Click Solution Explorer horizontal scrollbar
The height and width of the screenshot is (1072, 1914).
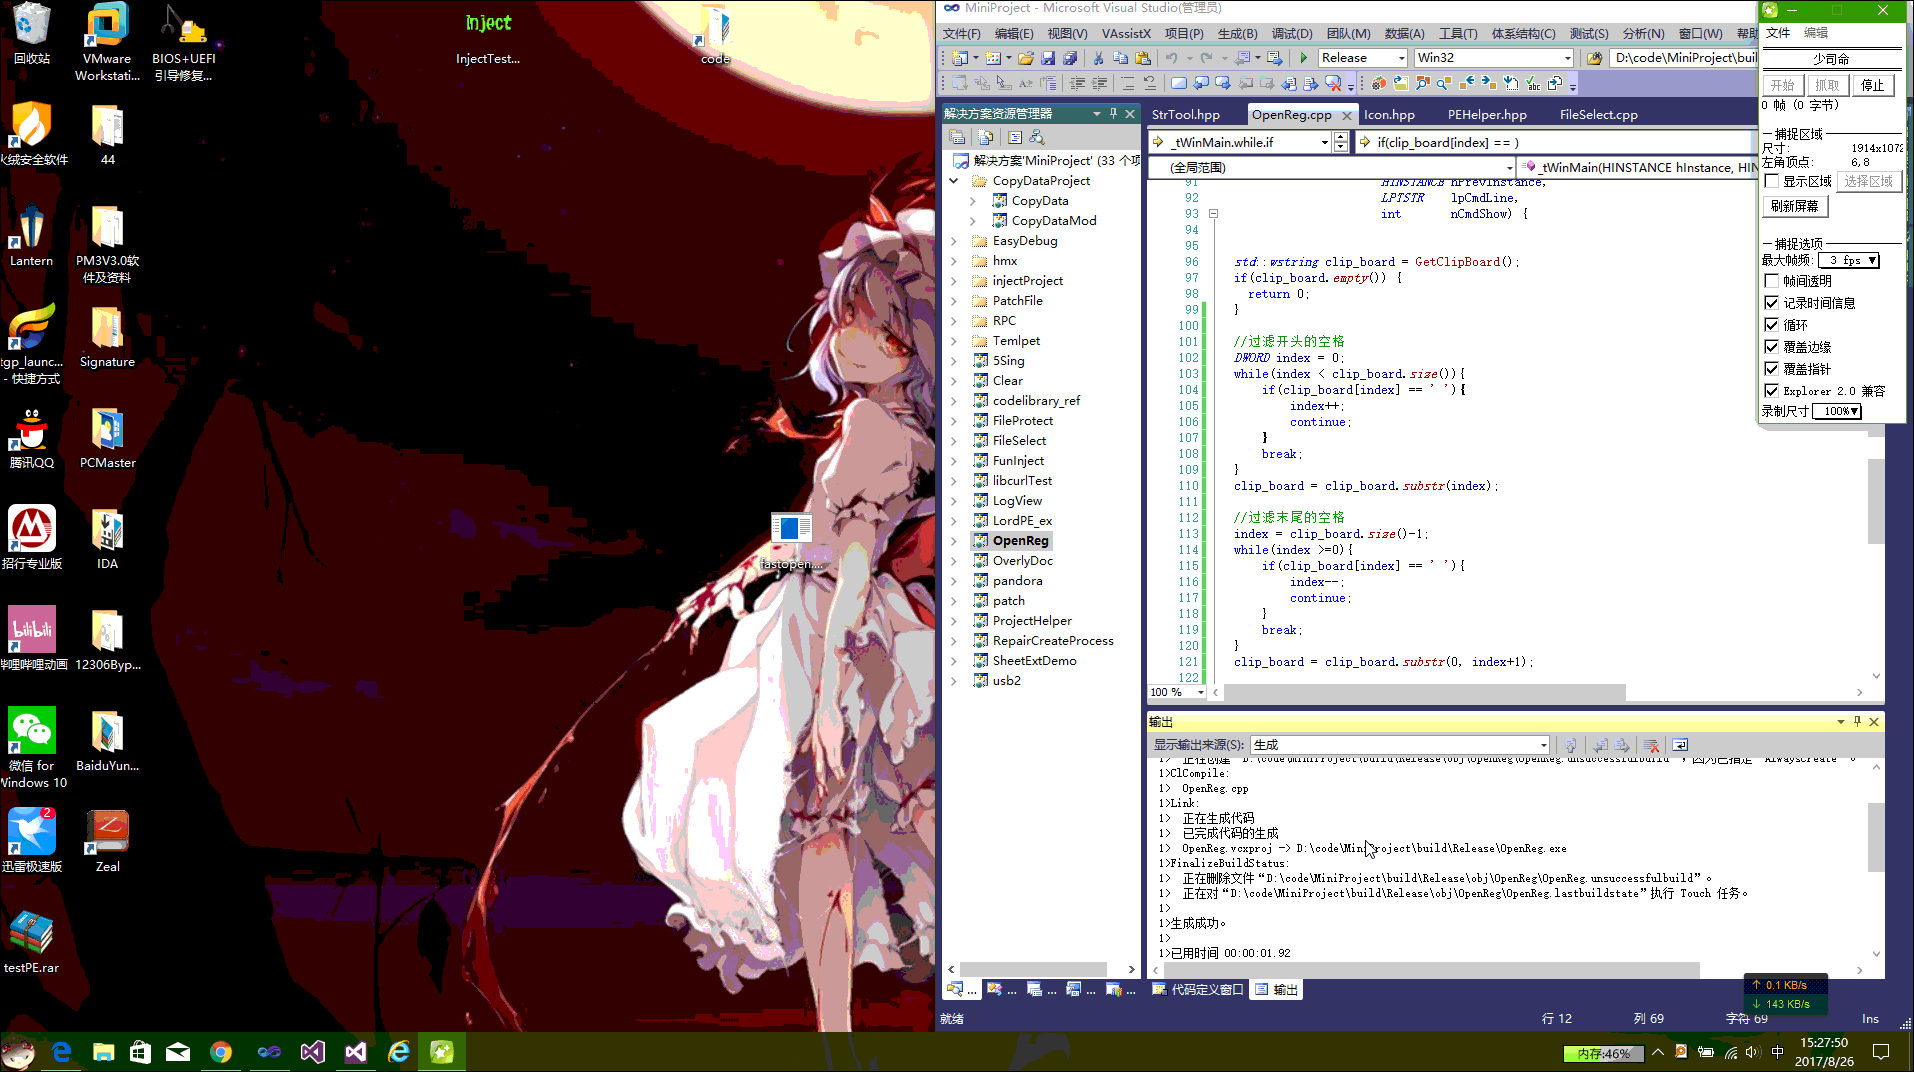[x=1033, y=969]
